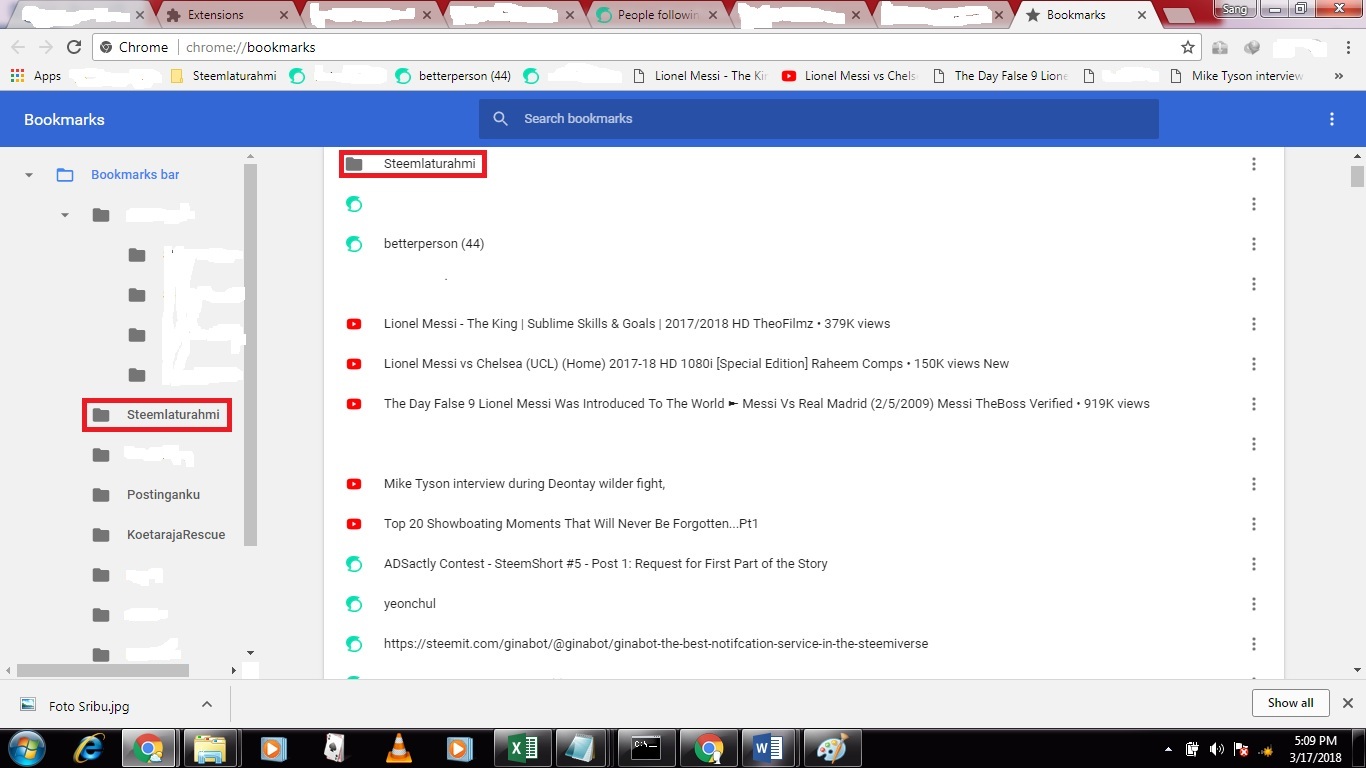The image size is (1366, 768).
Task: Open Apps shortcut on the bookmarks bar
Action: (35, 76)
